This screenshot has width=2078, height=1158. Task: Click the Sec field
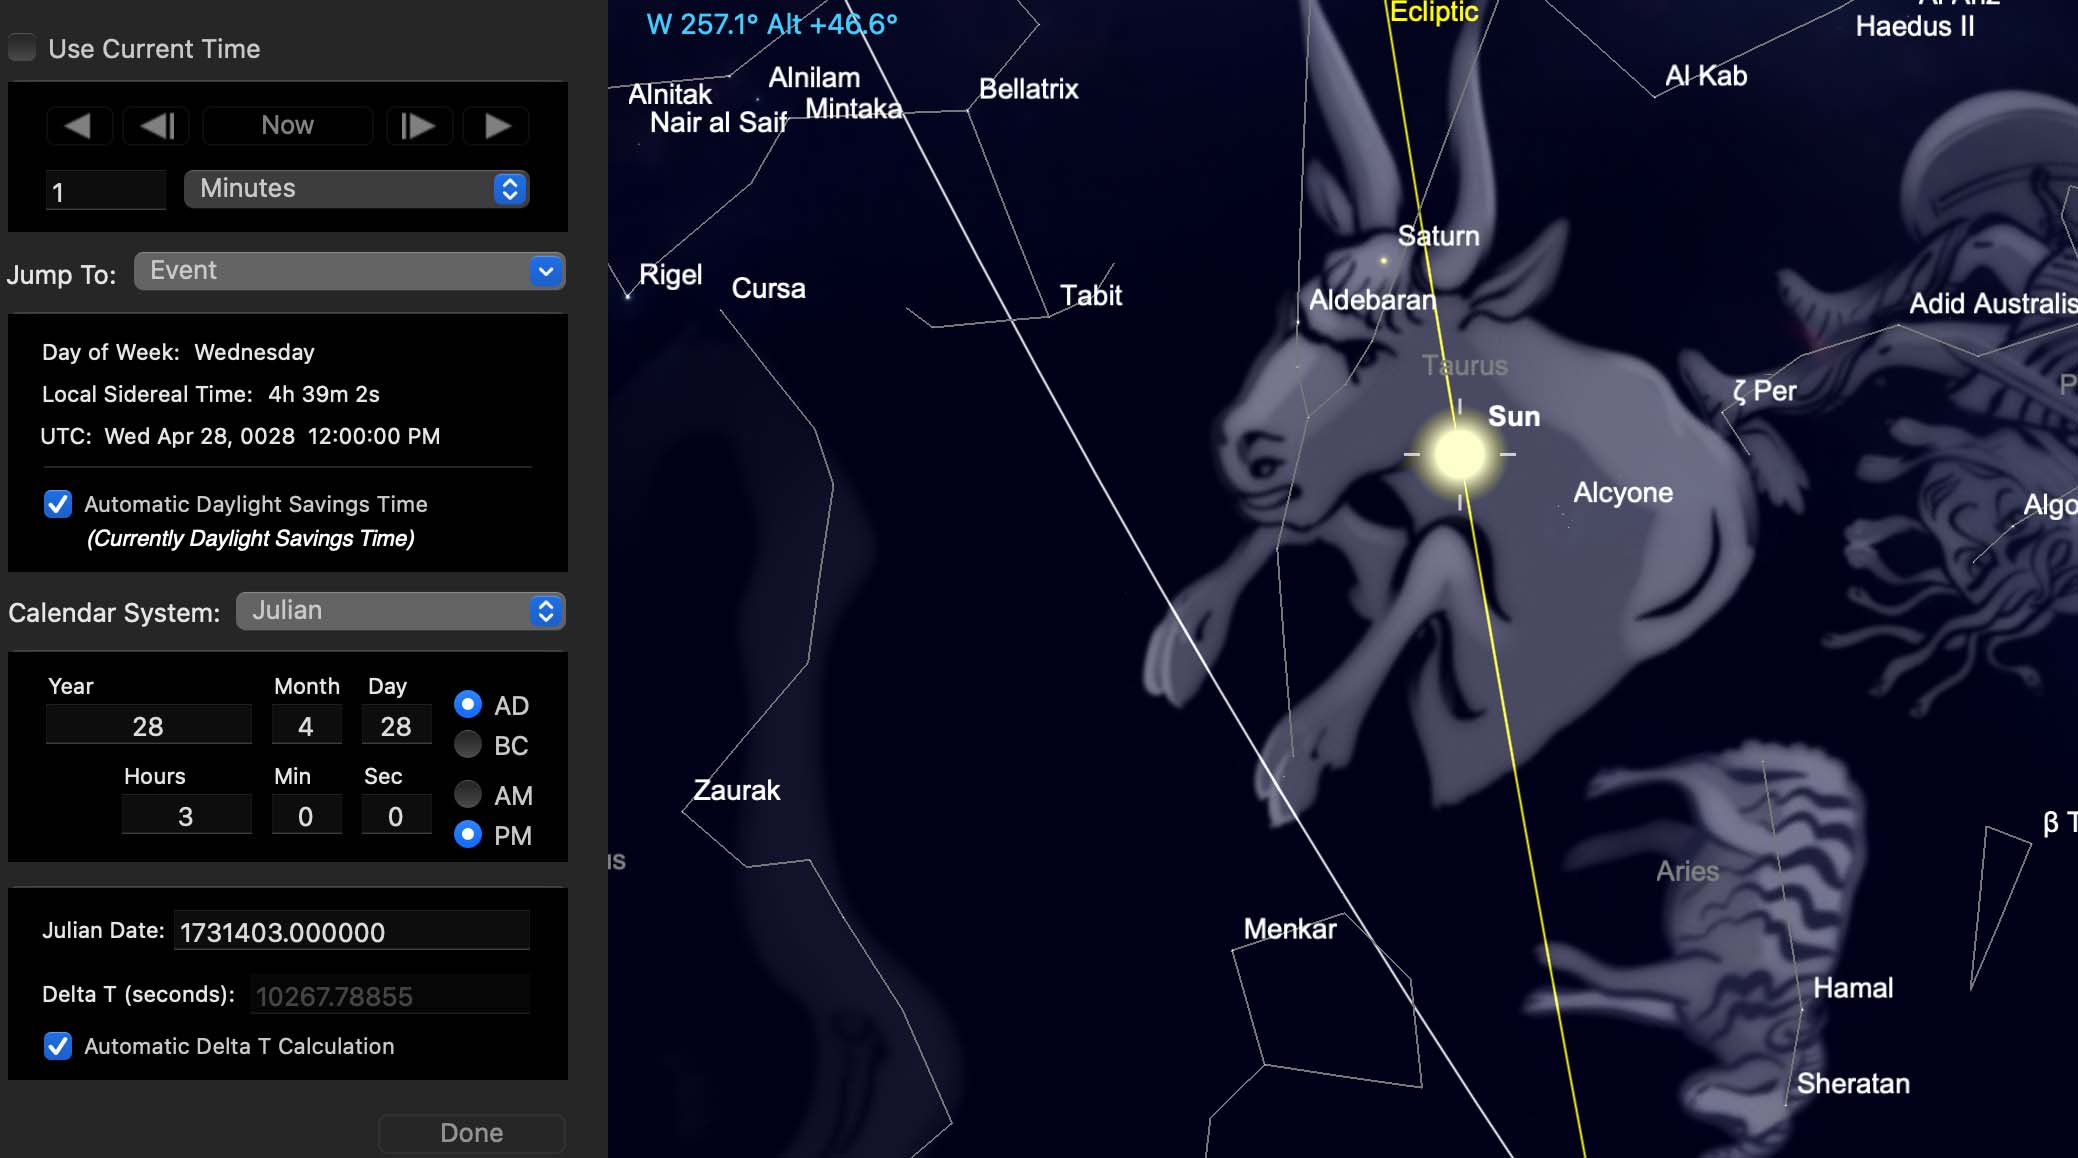[x=396, y=815]
